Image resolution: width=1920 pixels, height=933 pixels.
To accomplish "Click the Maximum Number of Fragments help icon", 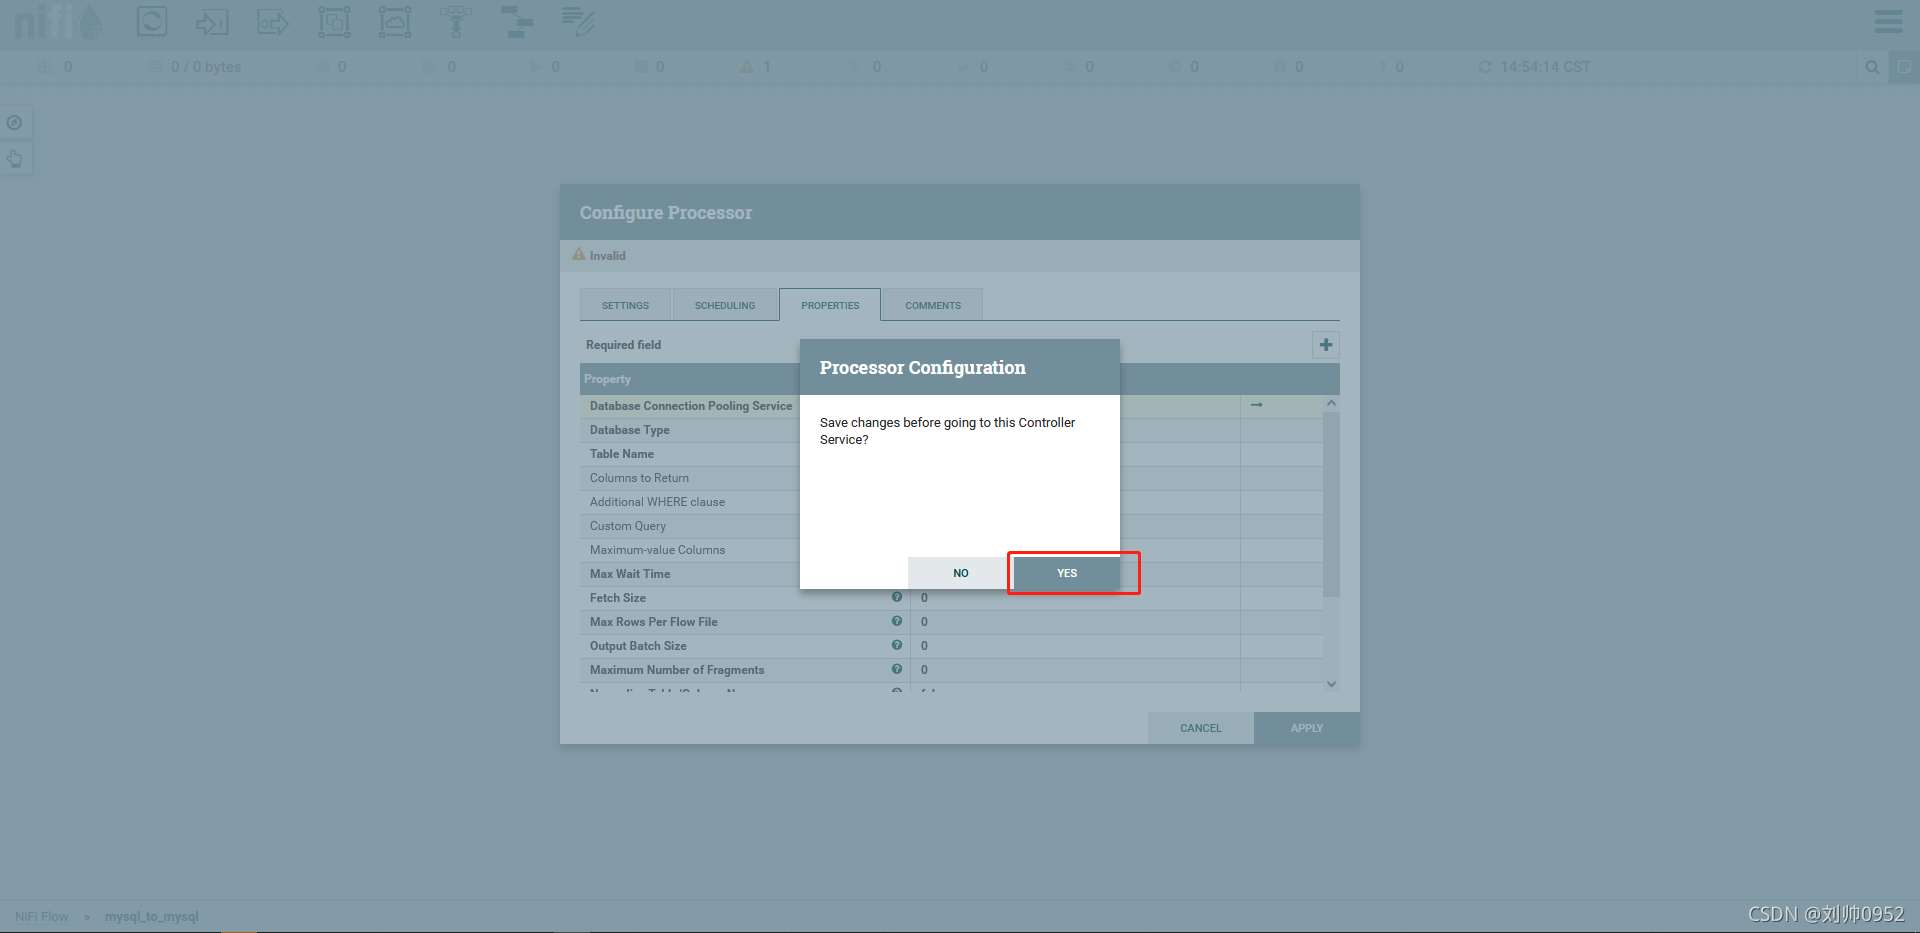I will tap(897, 669).
